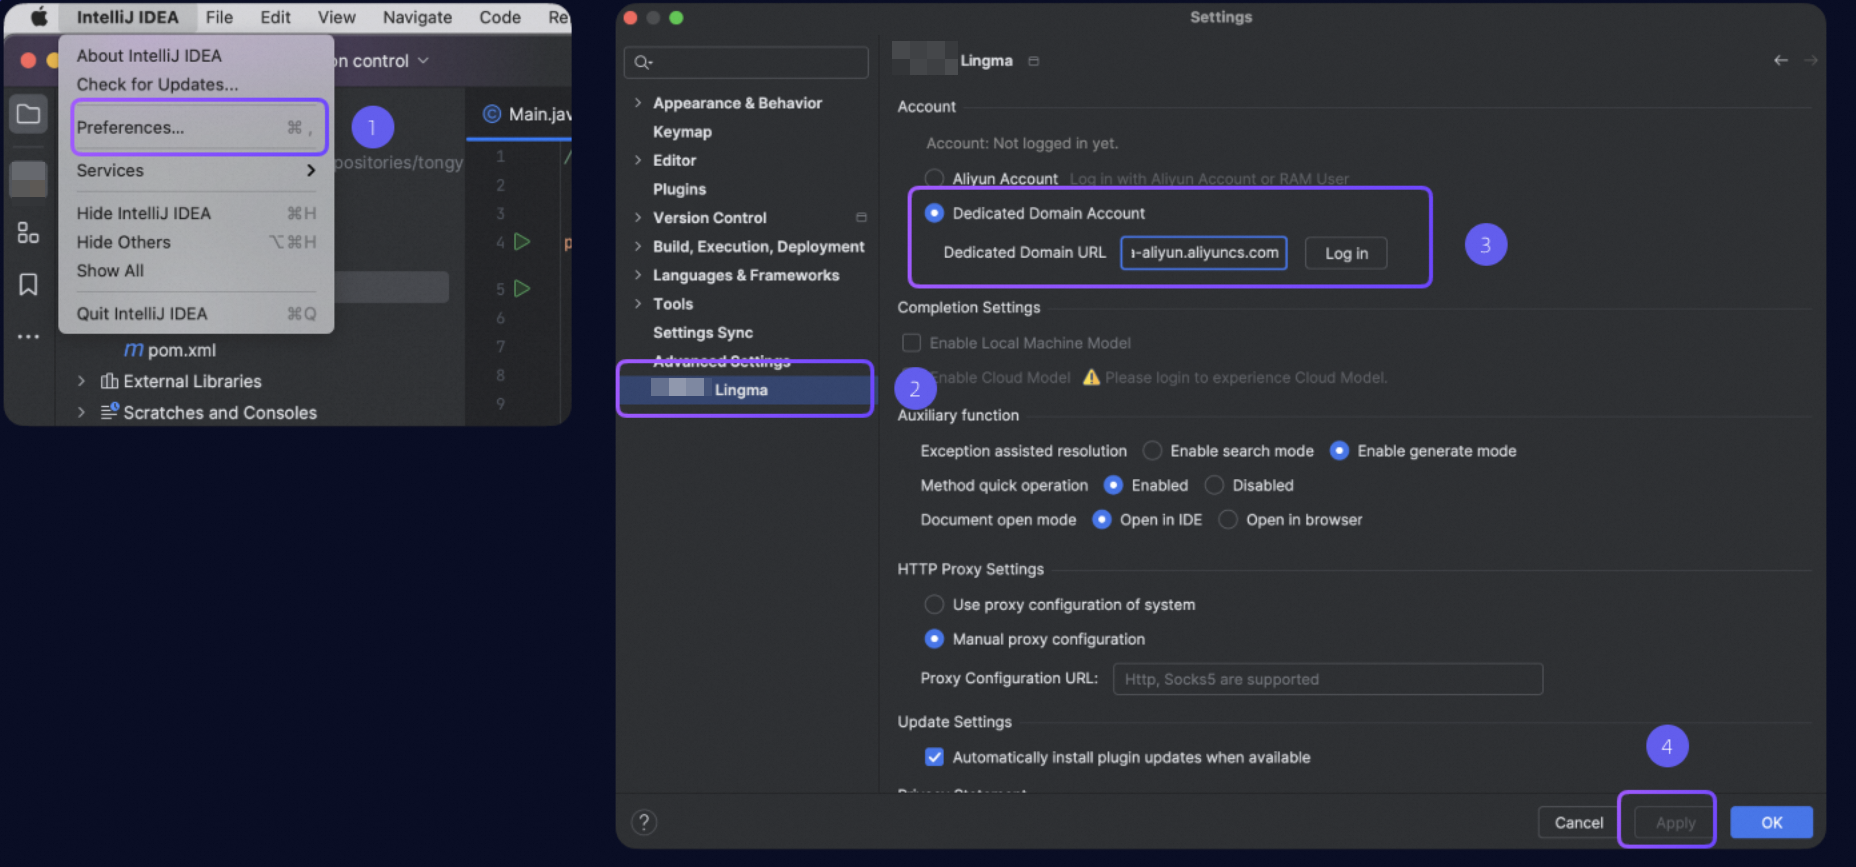Click the Apply button

tap(1675, 822)
